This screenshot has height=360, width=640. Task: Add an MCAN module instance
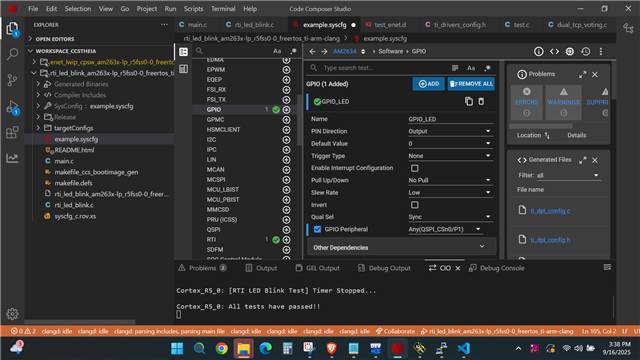tap(287, 170)
